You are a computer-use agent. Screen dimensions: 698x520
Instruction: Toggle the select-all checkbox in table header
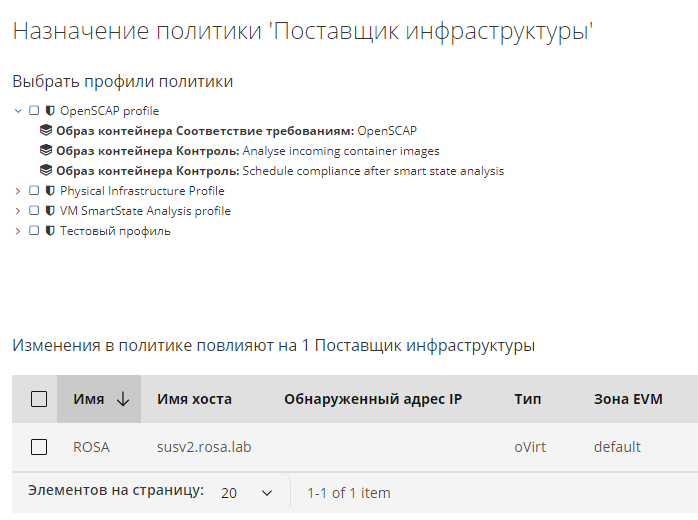coord(39,399)
